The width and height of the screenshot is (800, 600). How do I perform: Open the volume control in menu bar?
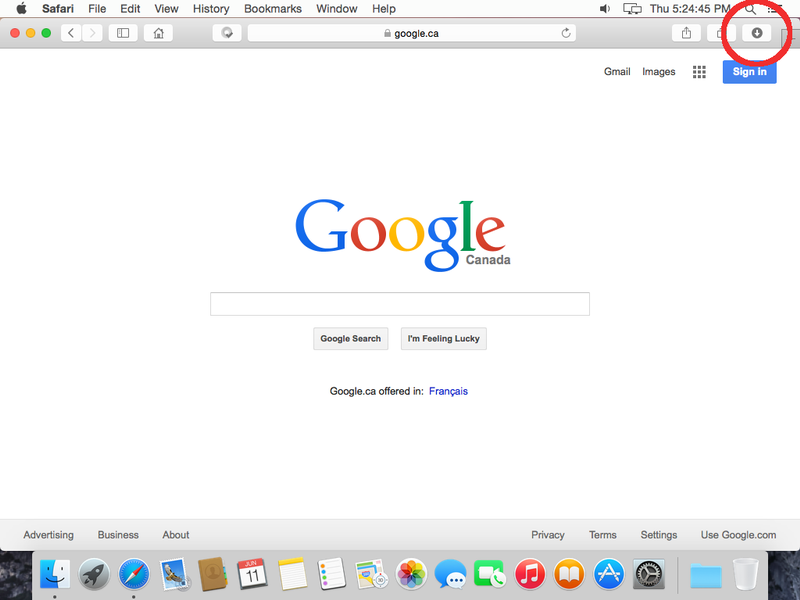point(605,9)
